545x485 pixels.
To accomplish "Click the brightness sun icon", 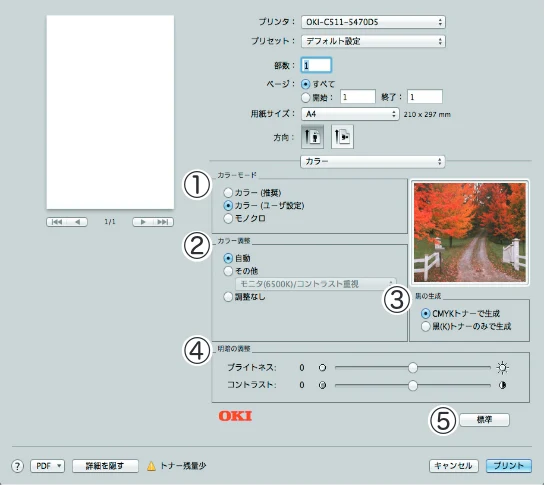I will tap(502, 367).
